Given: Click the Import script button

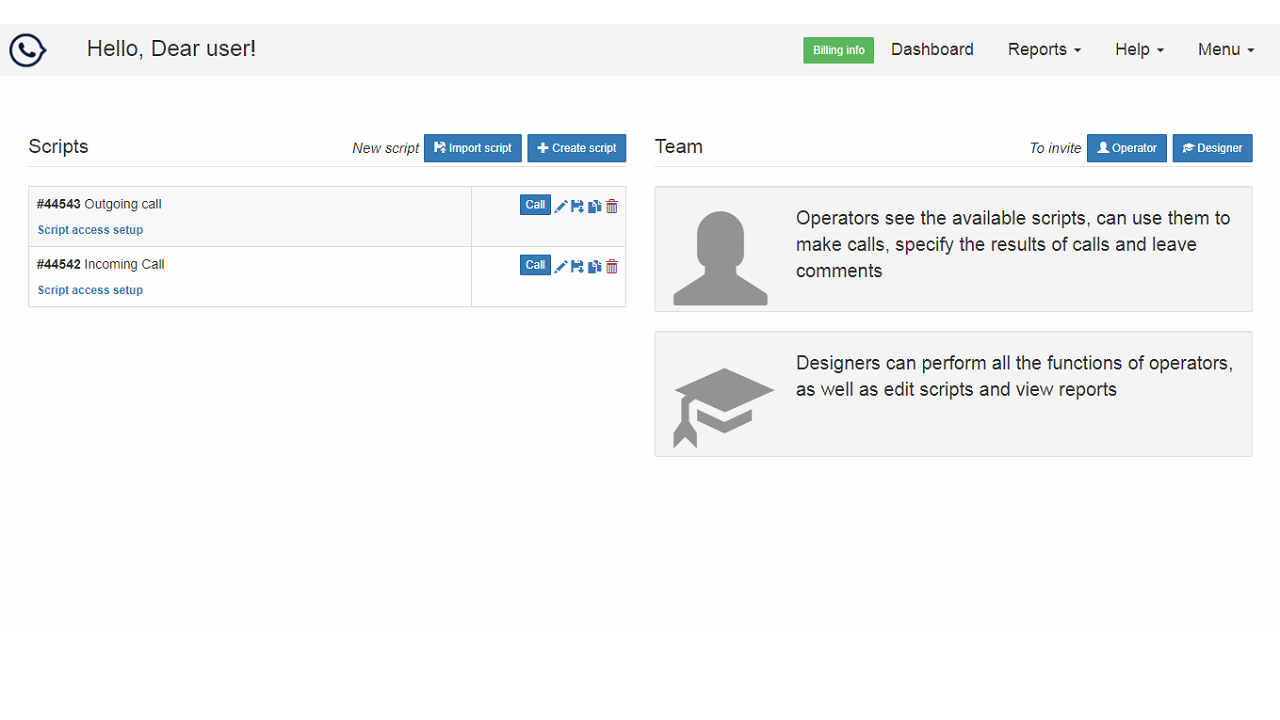Looking at the screenshot, I should click(472, 148).
